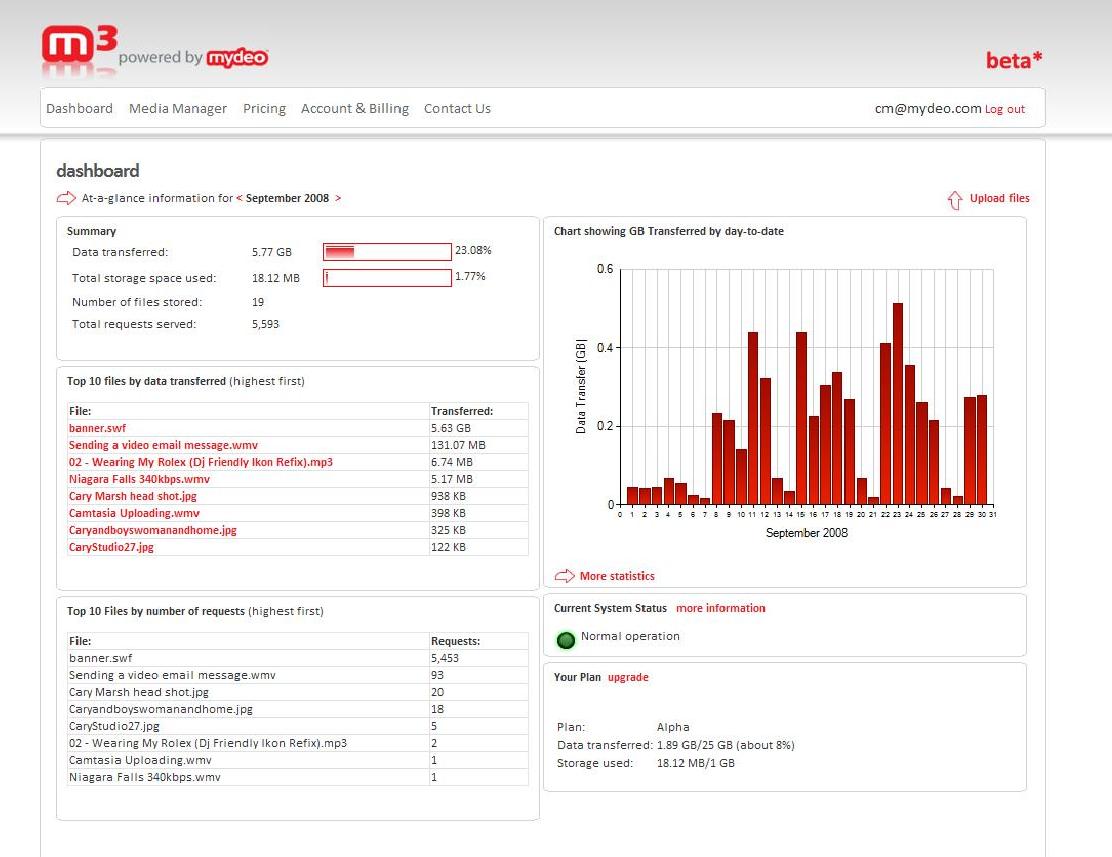Open Media Manager from the navigation

[x=178, y=109]
